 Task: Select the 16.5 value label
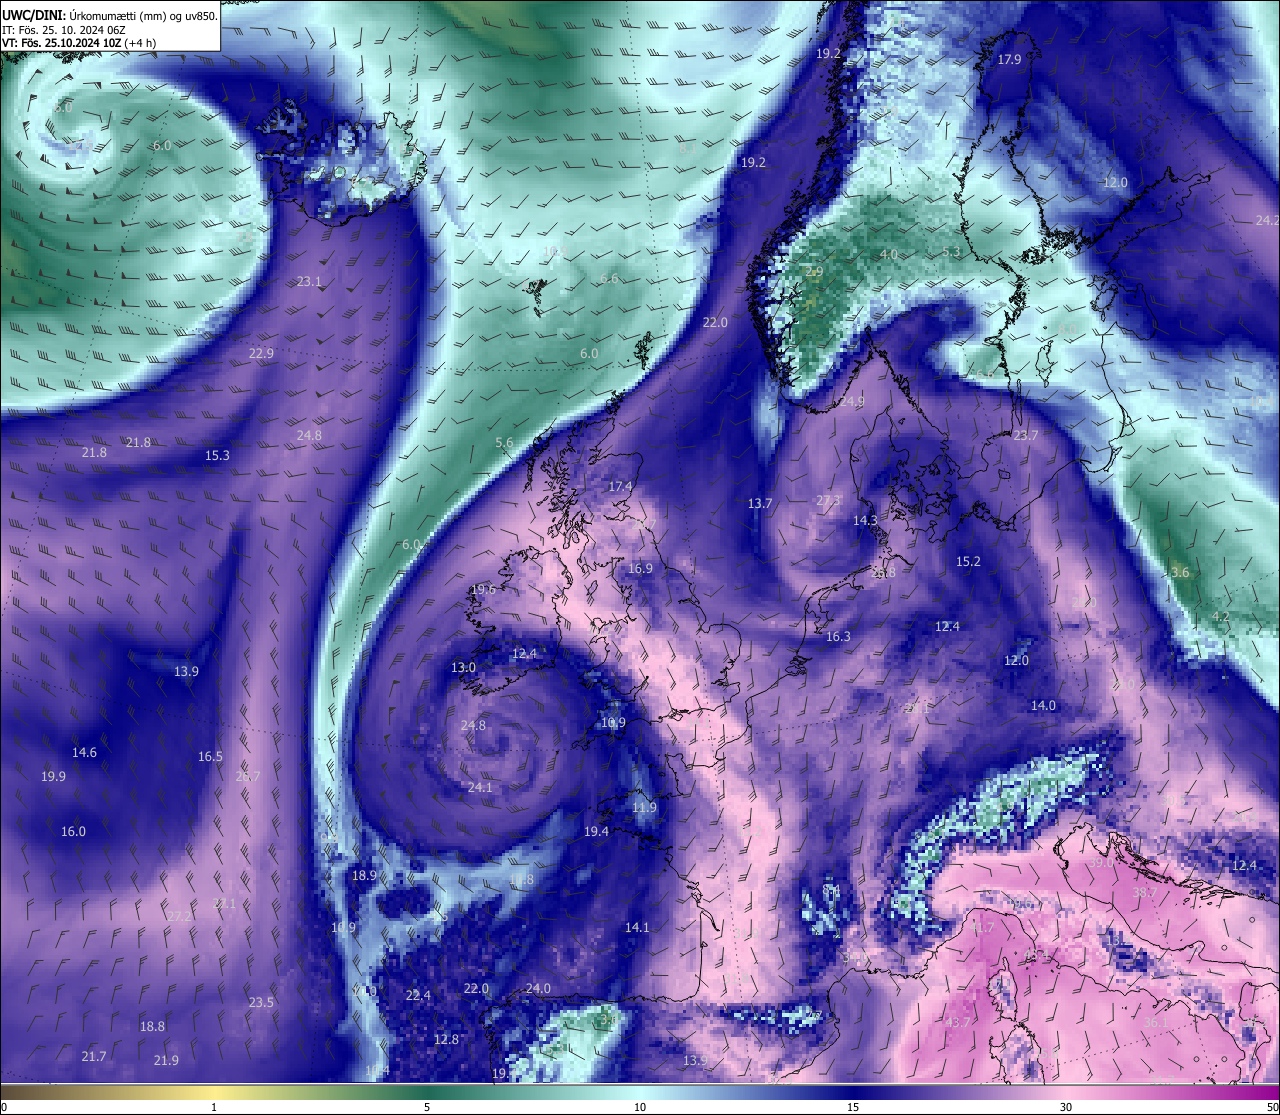tap(210, 756)
